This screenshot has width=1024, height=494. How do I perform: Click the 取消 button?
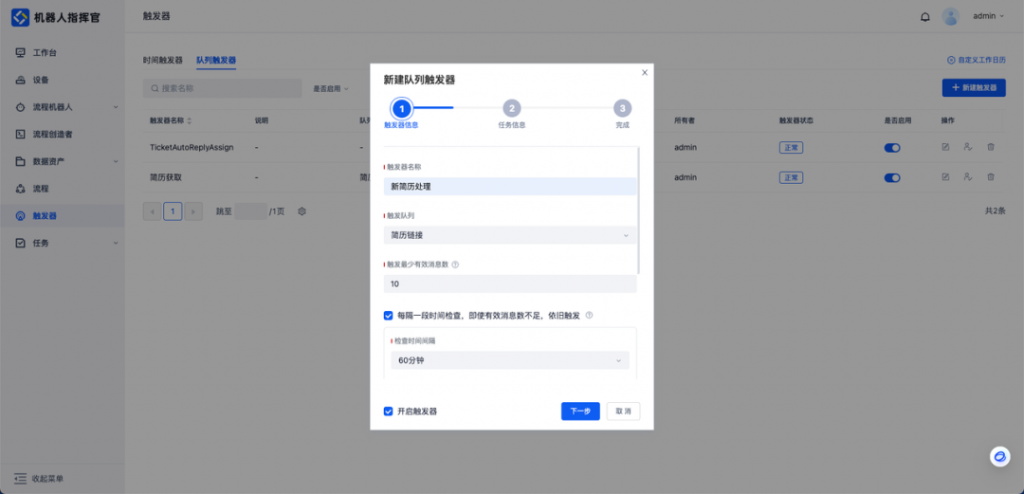pos(623,411)
